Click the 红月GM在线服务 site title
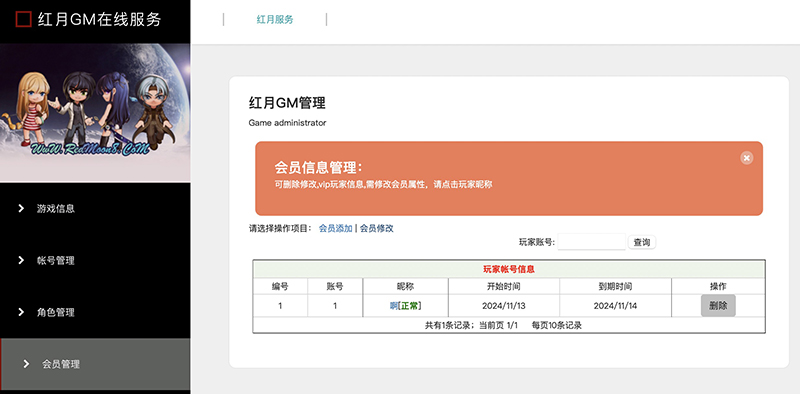The height and width of the screenshot is (394, 800). pyautogui.click(x=99, y=19)
